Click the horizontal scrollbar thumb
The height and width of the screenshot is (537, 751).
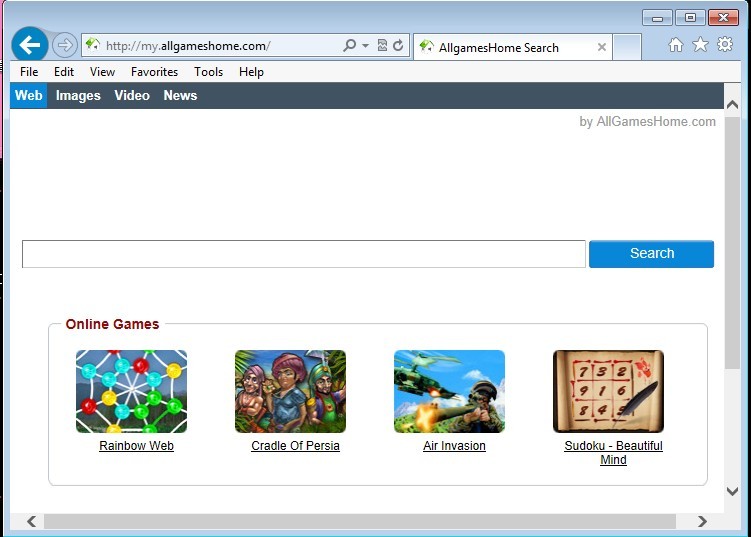click(360, 521)
